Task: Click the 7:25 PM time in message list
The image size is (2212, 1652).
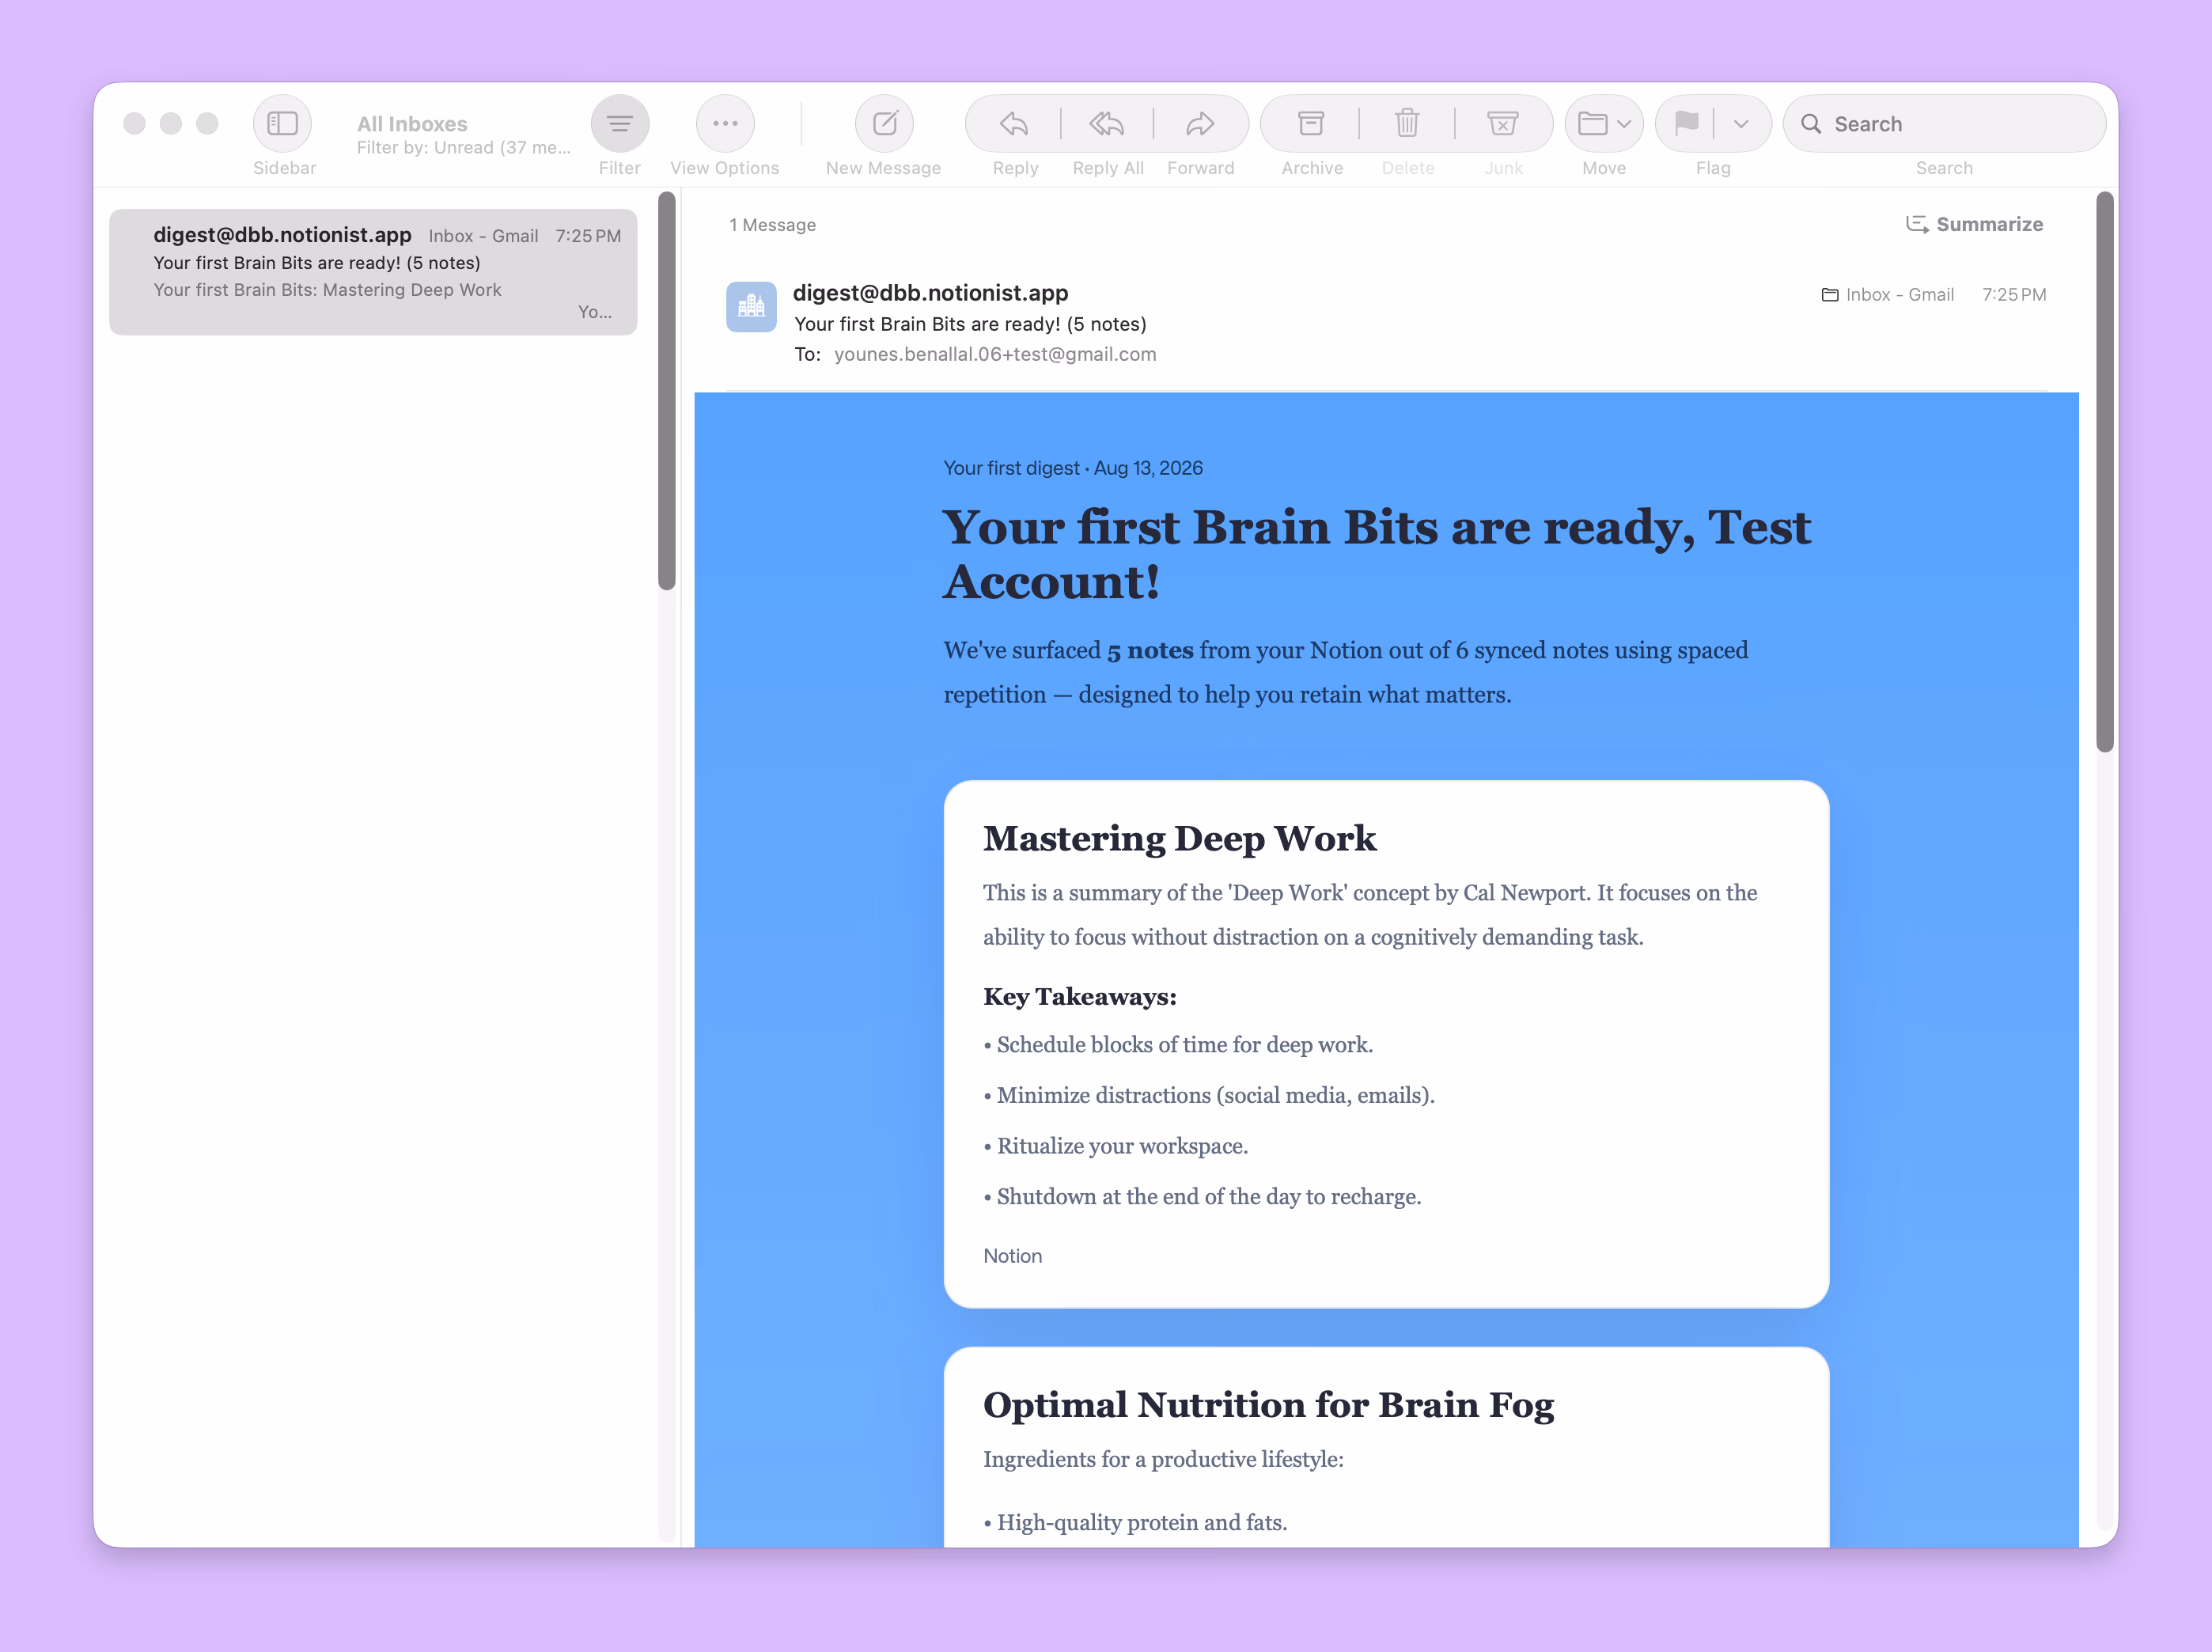Action: pos(588,236)
